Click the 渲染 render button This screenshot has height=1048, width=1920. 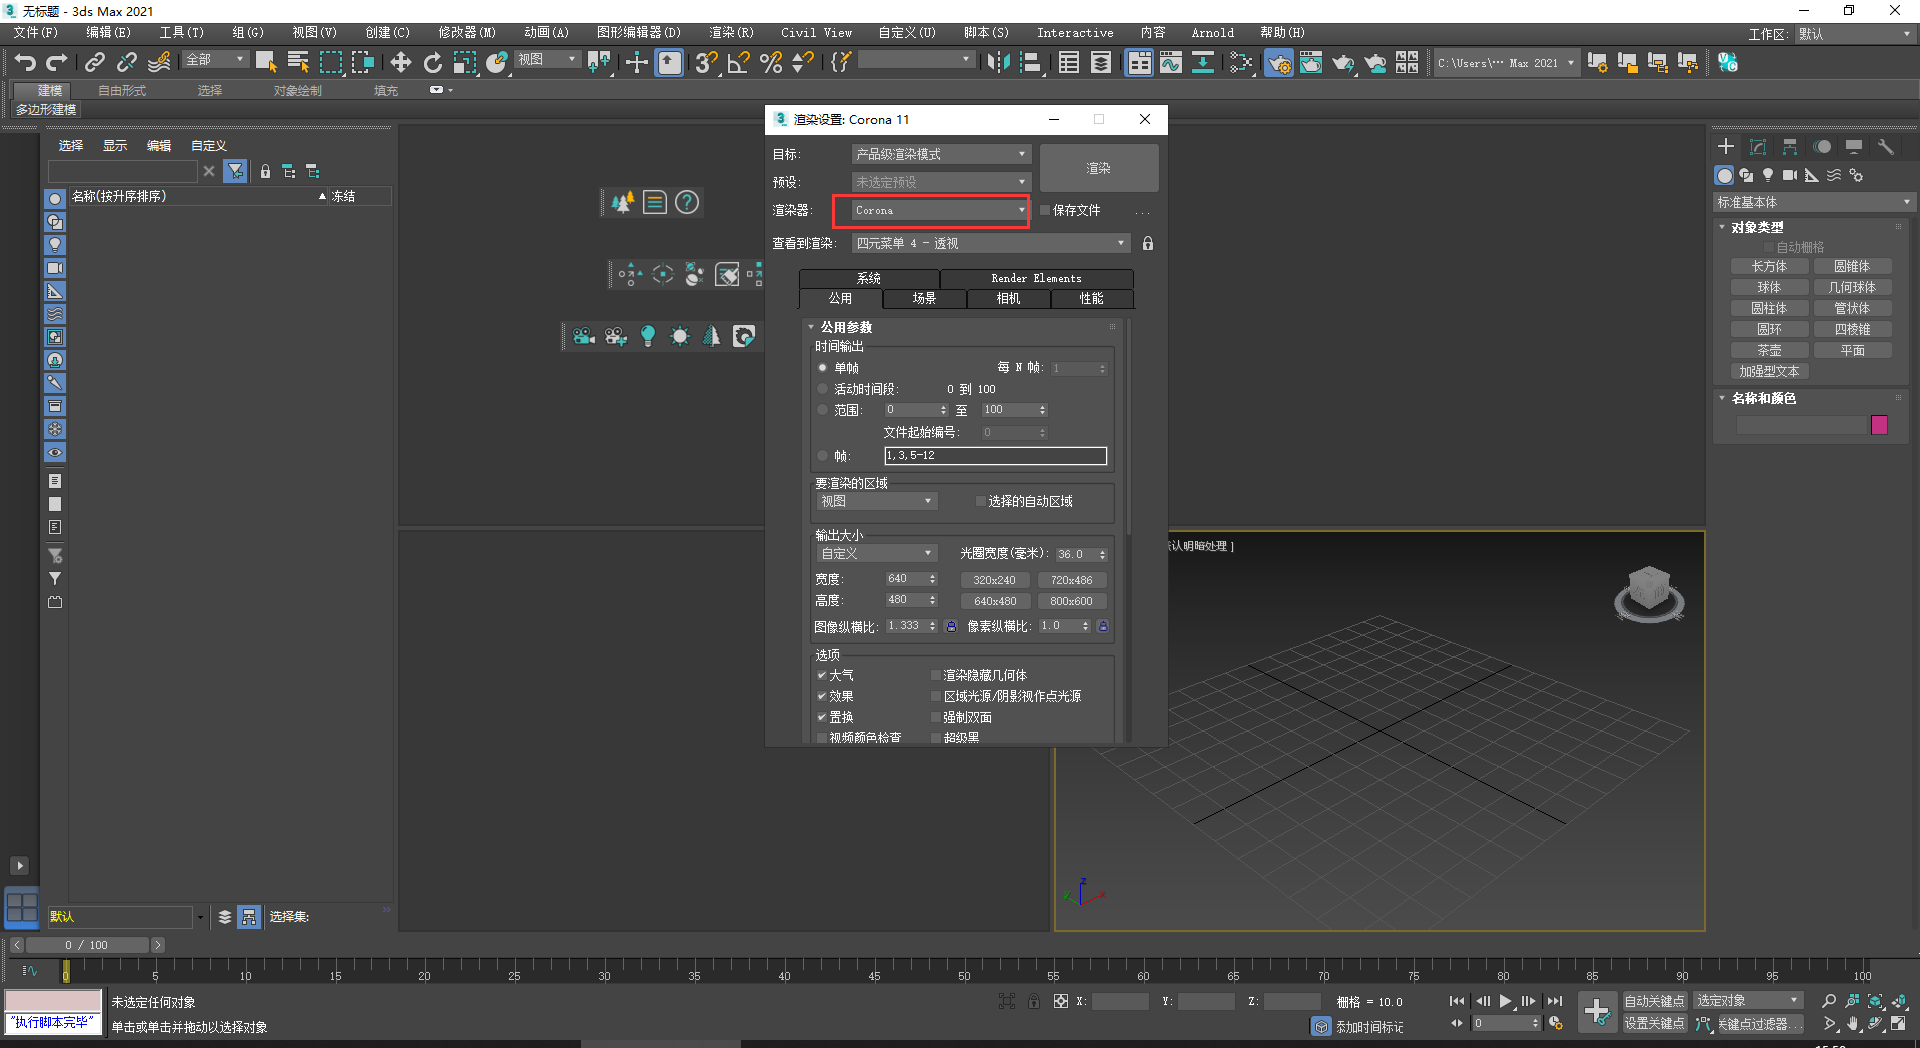point(1098,167)
